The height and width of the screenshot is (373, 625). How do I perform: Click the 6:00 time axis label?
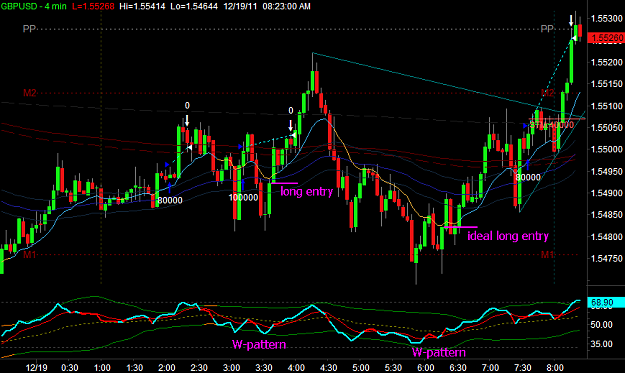pyautogui.click(x=426, y=367)
